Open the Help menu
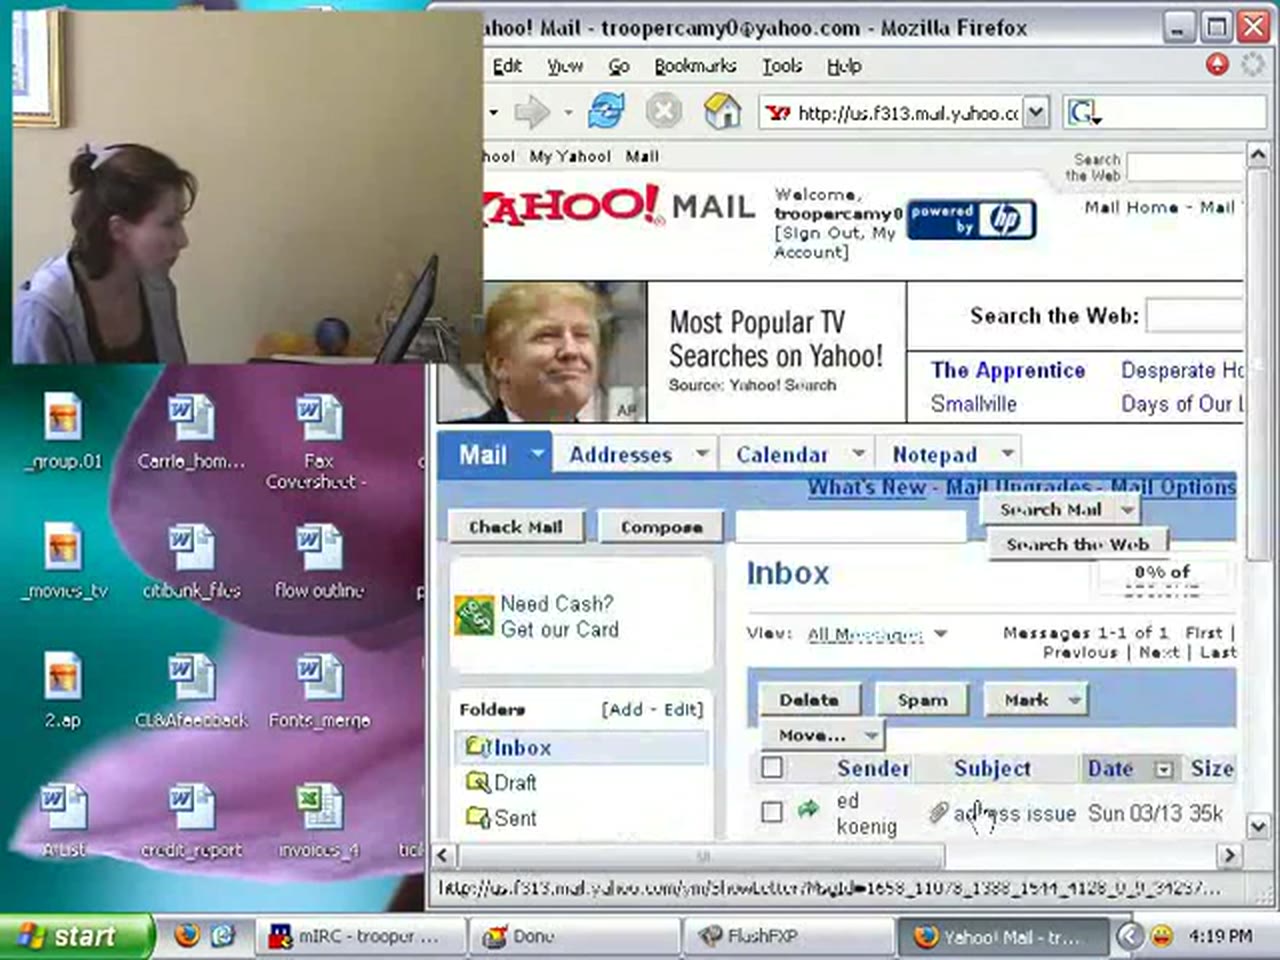The width and height of the screenshot is (1280, 960). pos(844,66)
